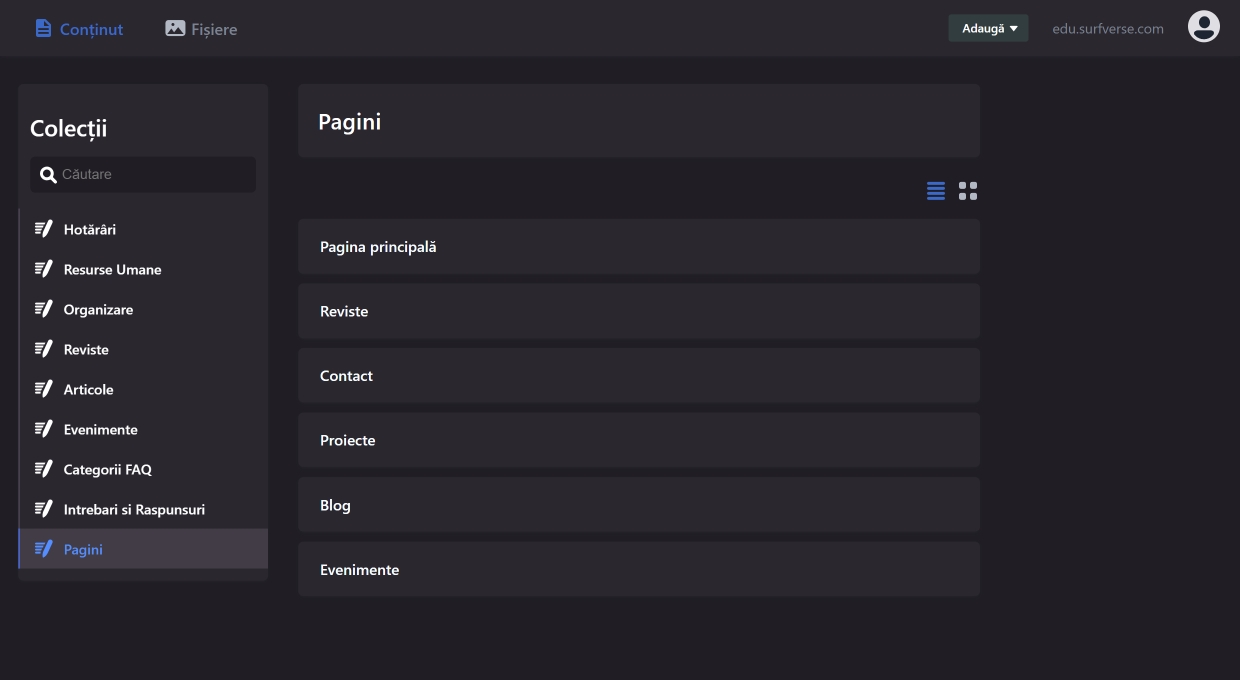The height and width of the screenshot is (680, 1240).
Task: Open the Adaugă dropdown
Action: 988,28
